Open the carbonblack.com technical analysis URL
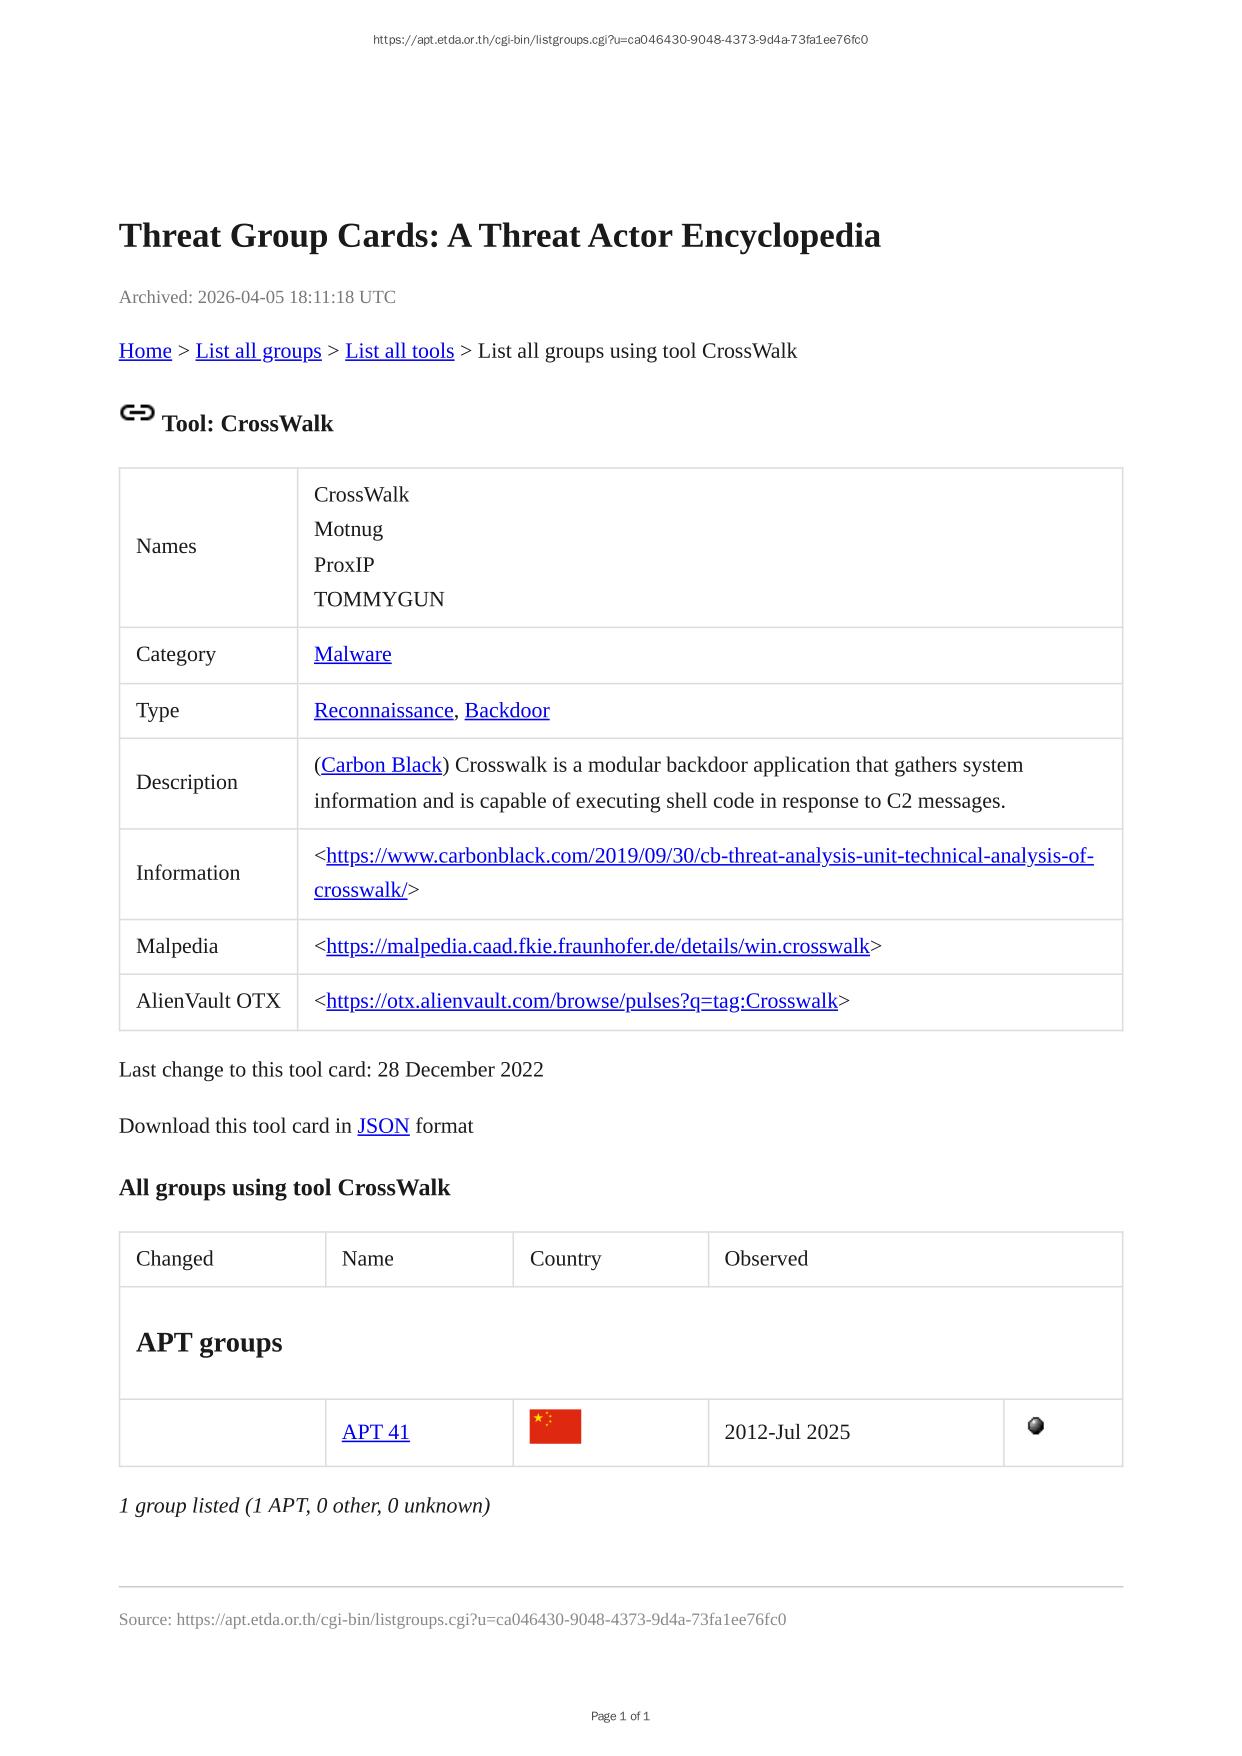This screenshot has height=1756, width=1242. (x=709, y=856)
